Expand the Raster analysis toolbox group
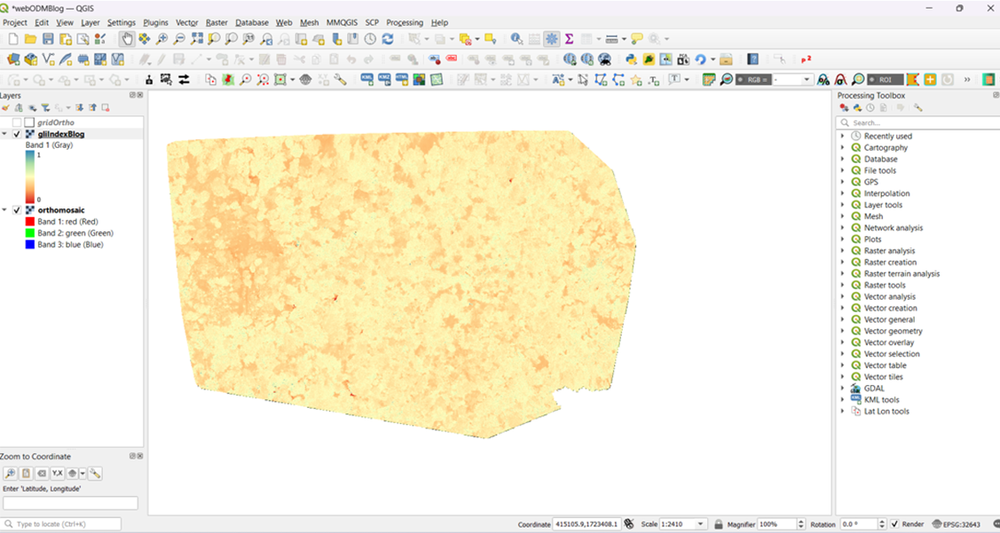This screenshot has height=533, width=1000. click(x=843, y=251)
